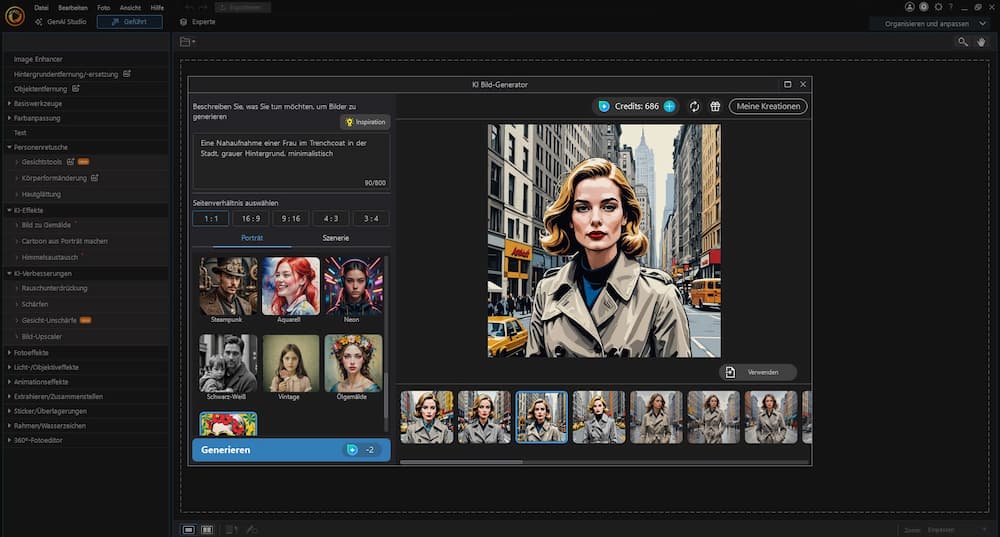
Task: Open Meine Kreationen
Action: (767, 106)
